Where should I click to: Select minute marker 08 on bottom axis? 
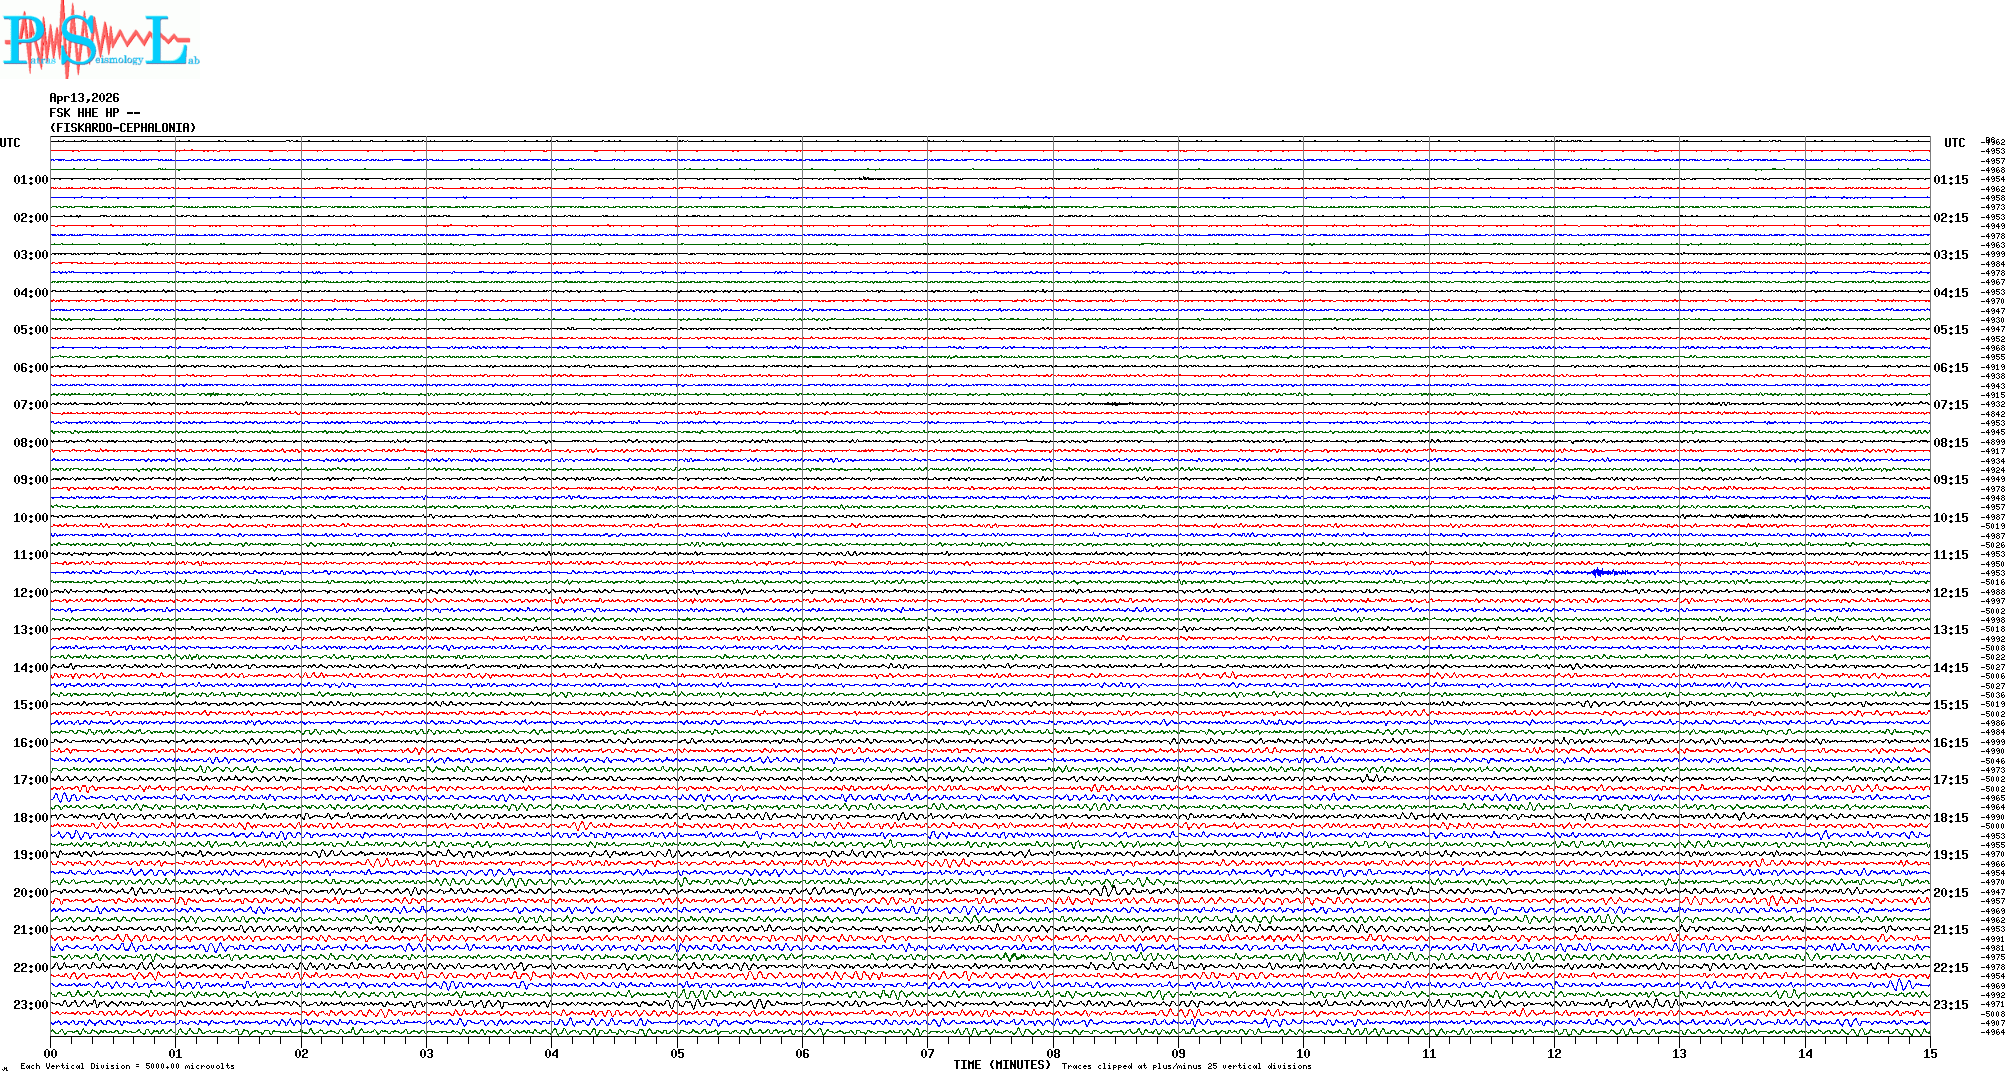click(1053, 1053)
